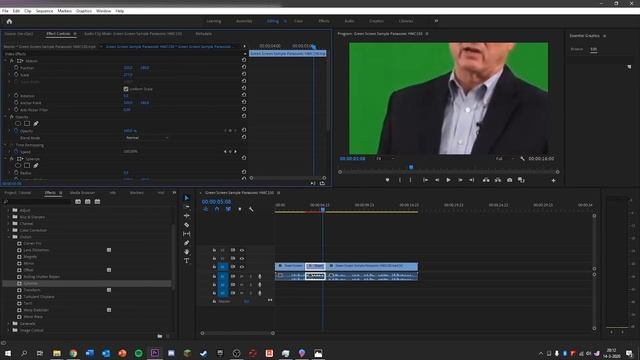The width and height of the screenshot is (640, 360).
Task: Toggle animation stopwatch for Scale
Action: pyautogui.click(x=16, y=75)
